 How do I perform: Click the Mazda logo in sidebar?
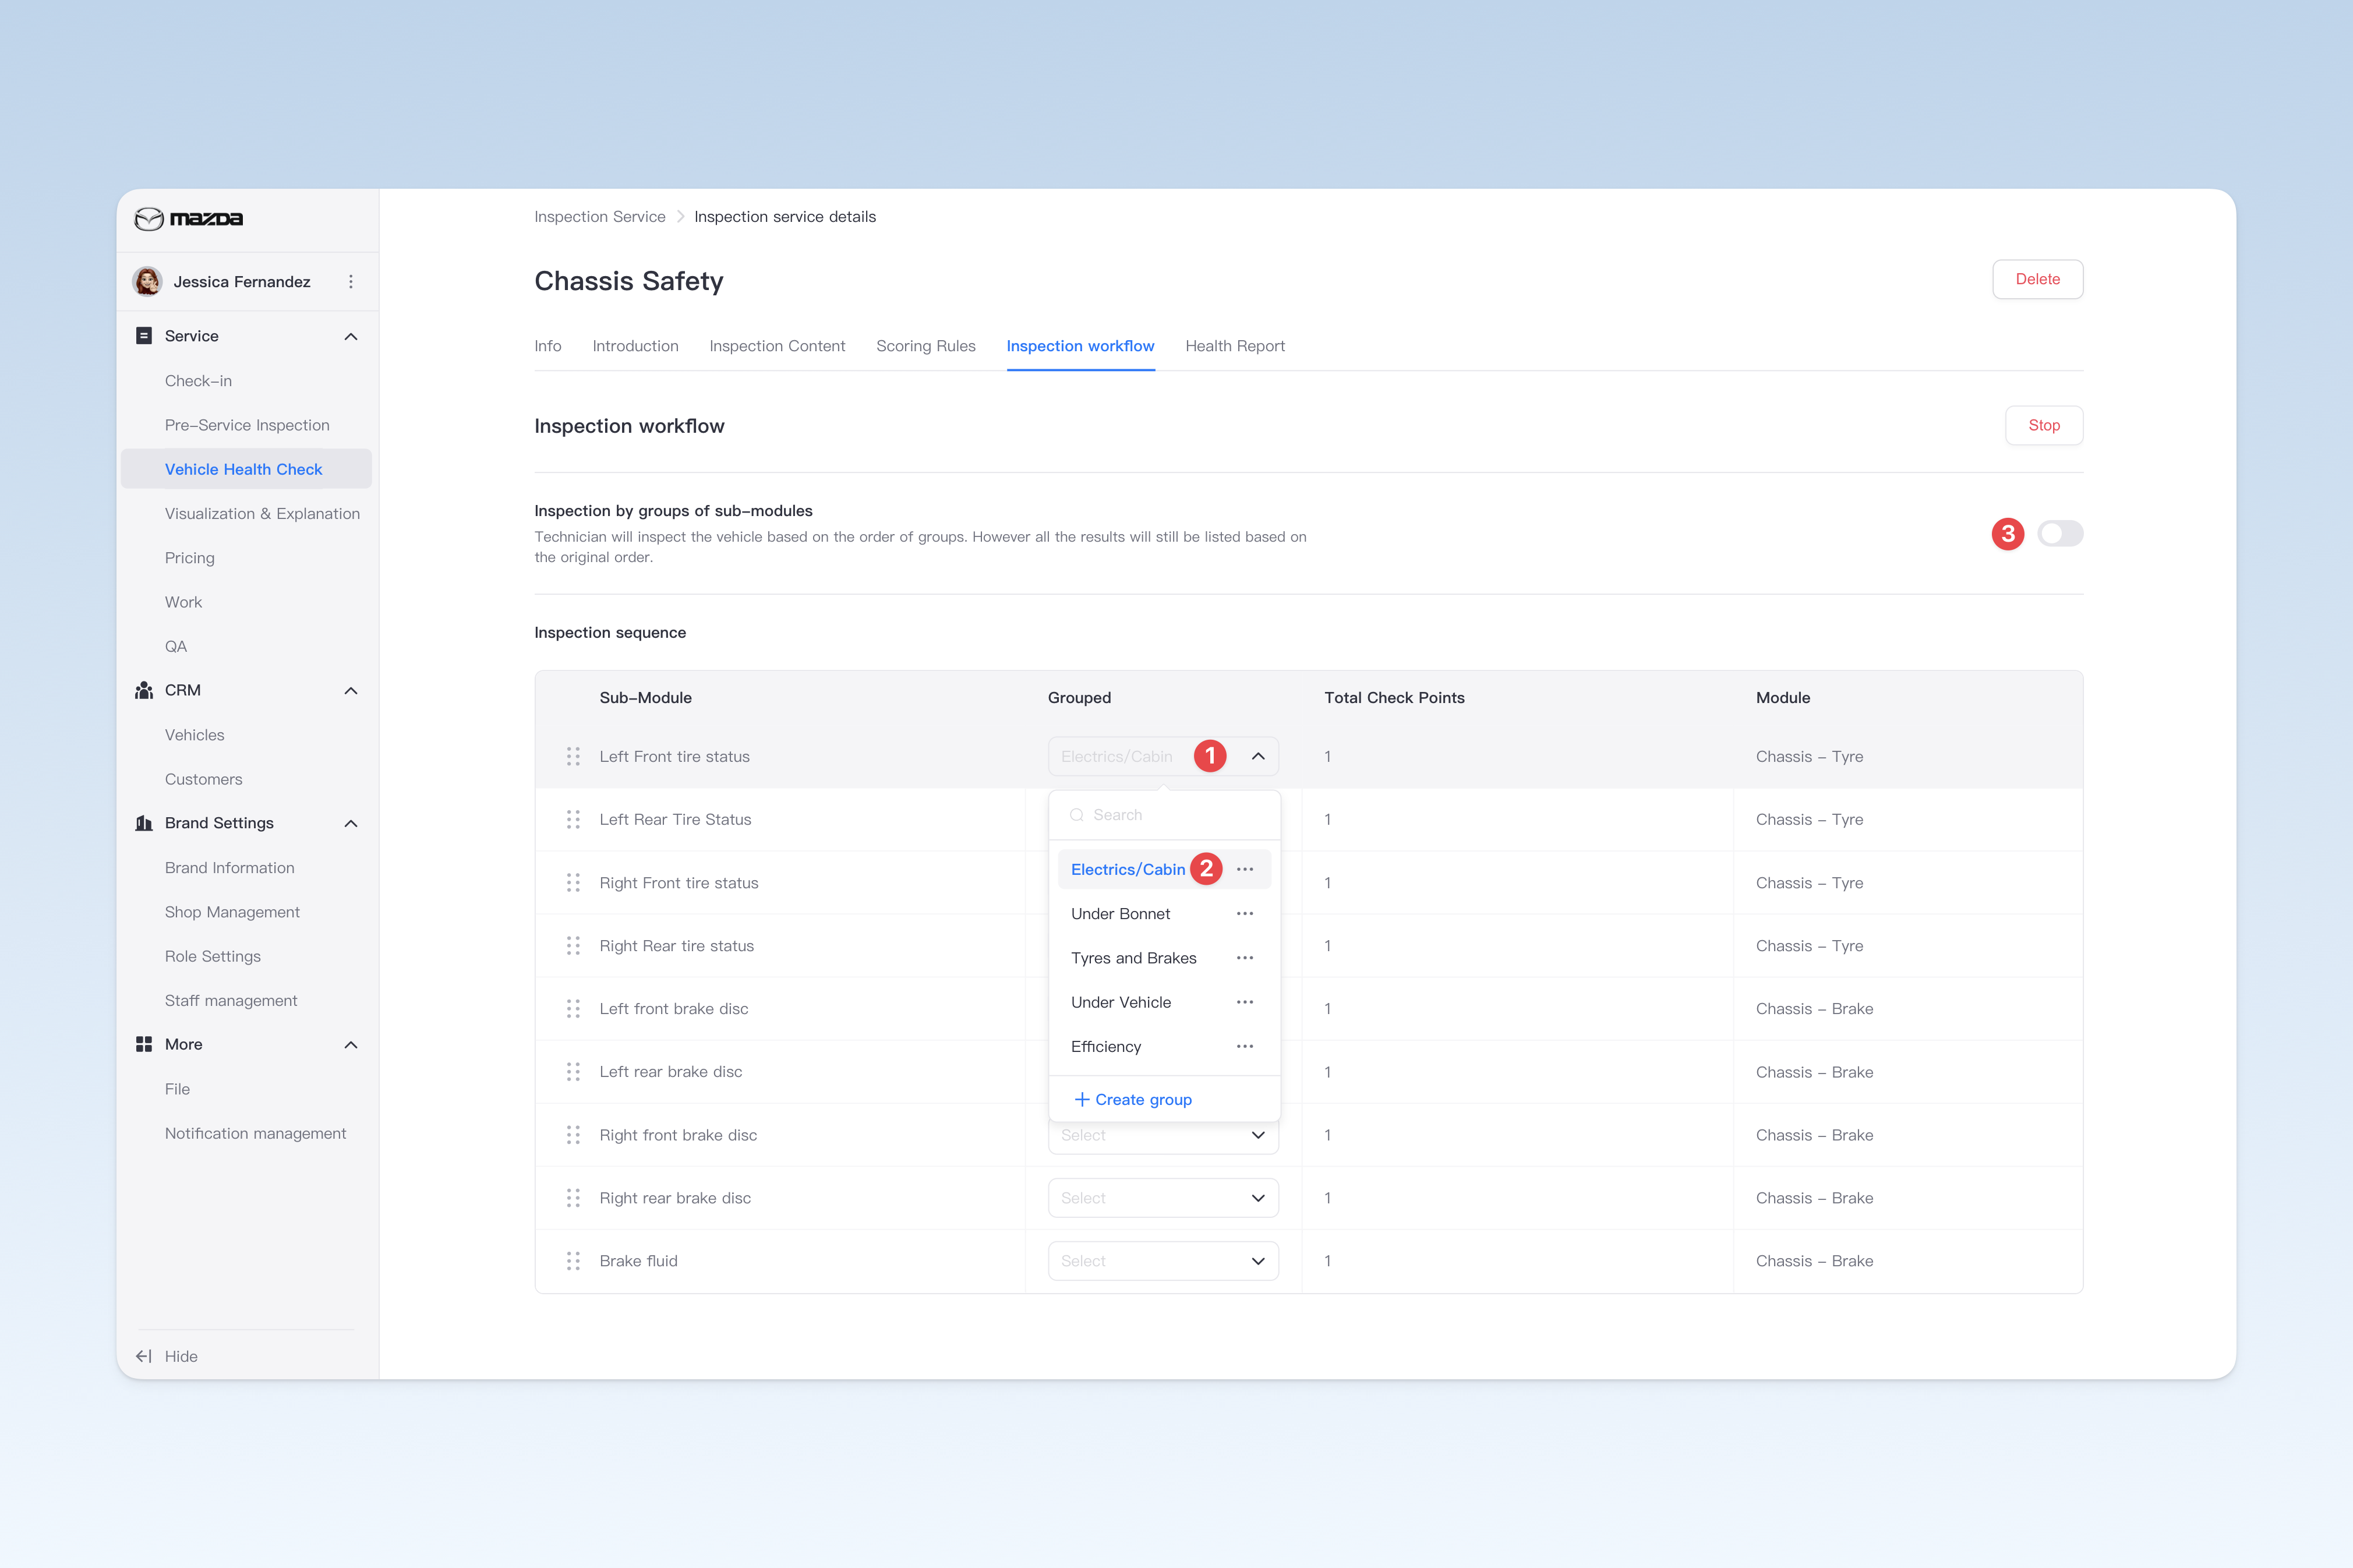pyautogui.click(x=189, y=218)
